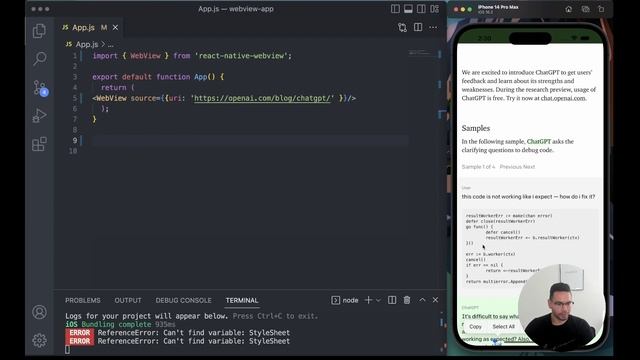Toggle the primary sidebar layout icon

coord(395,9)
